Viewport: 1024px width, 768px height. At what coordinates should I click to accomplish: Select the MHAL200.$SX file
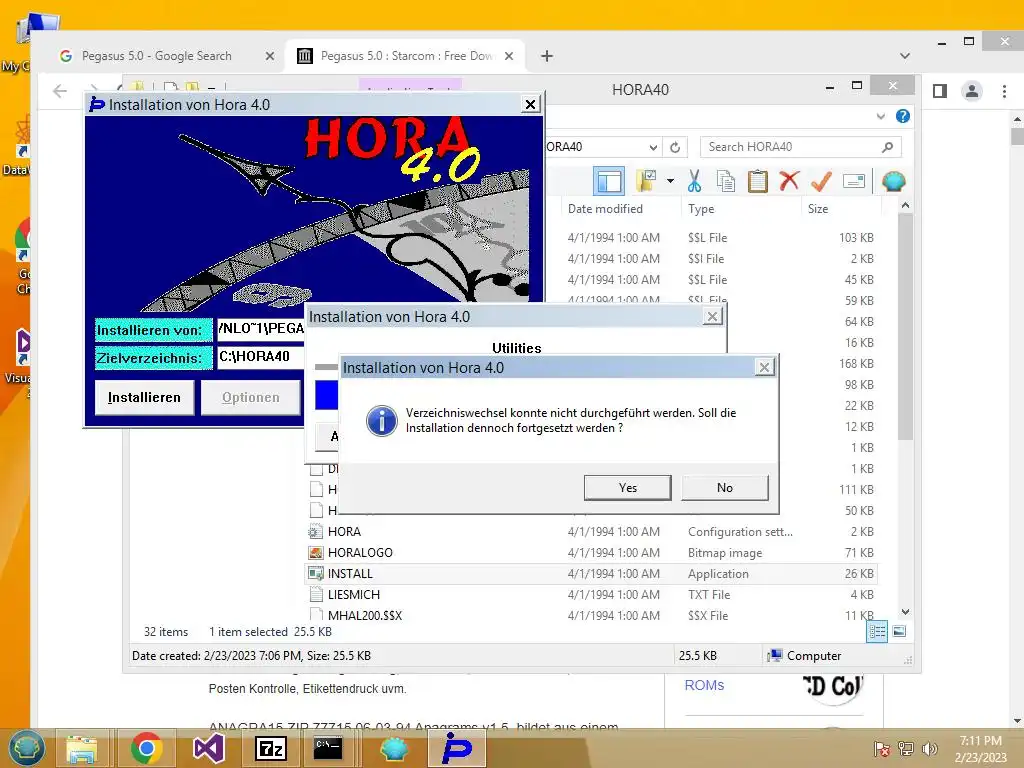pyautogui.click(x=591, y=615)
